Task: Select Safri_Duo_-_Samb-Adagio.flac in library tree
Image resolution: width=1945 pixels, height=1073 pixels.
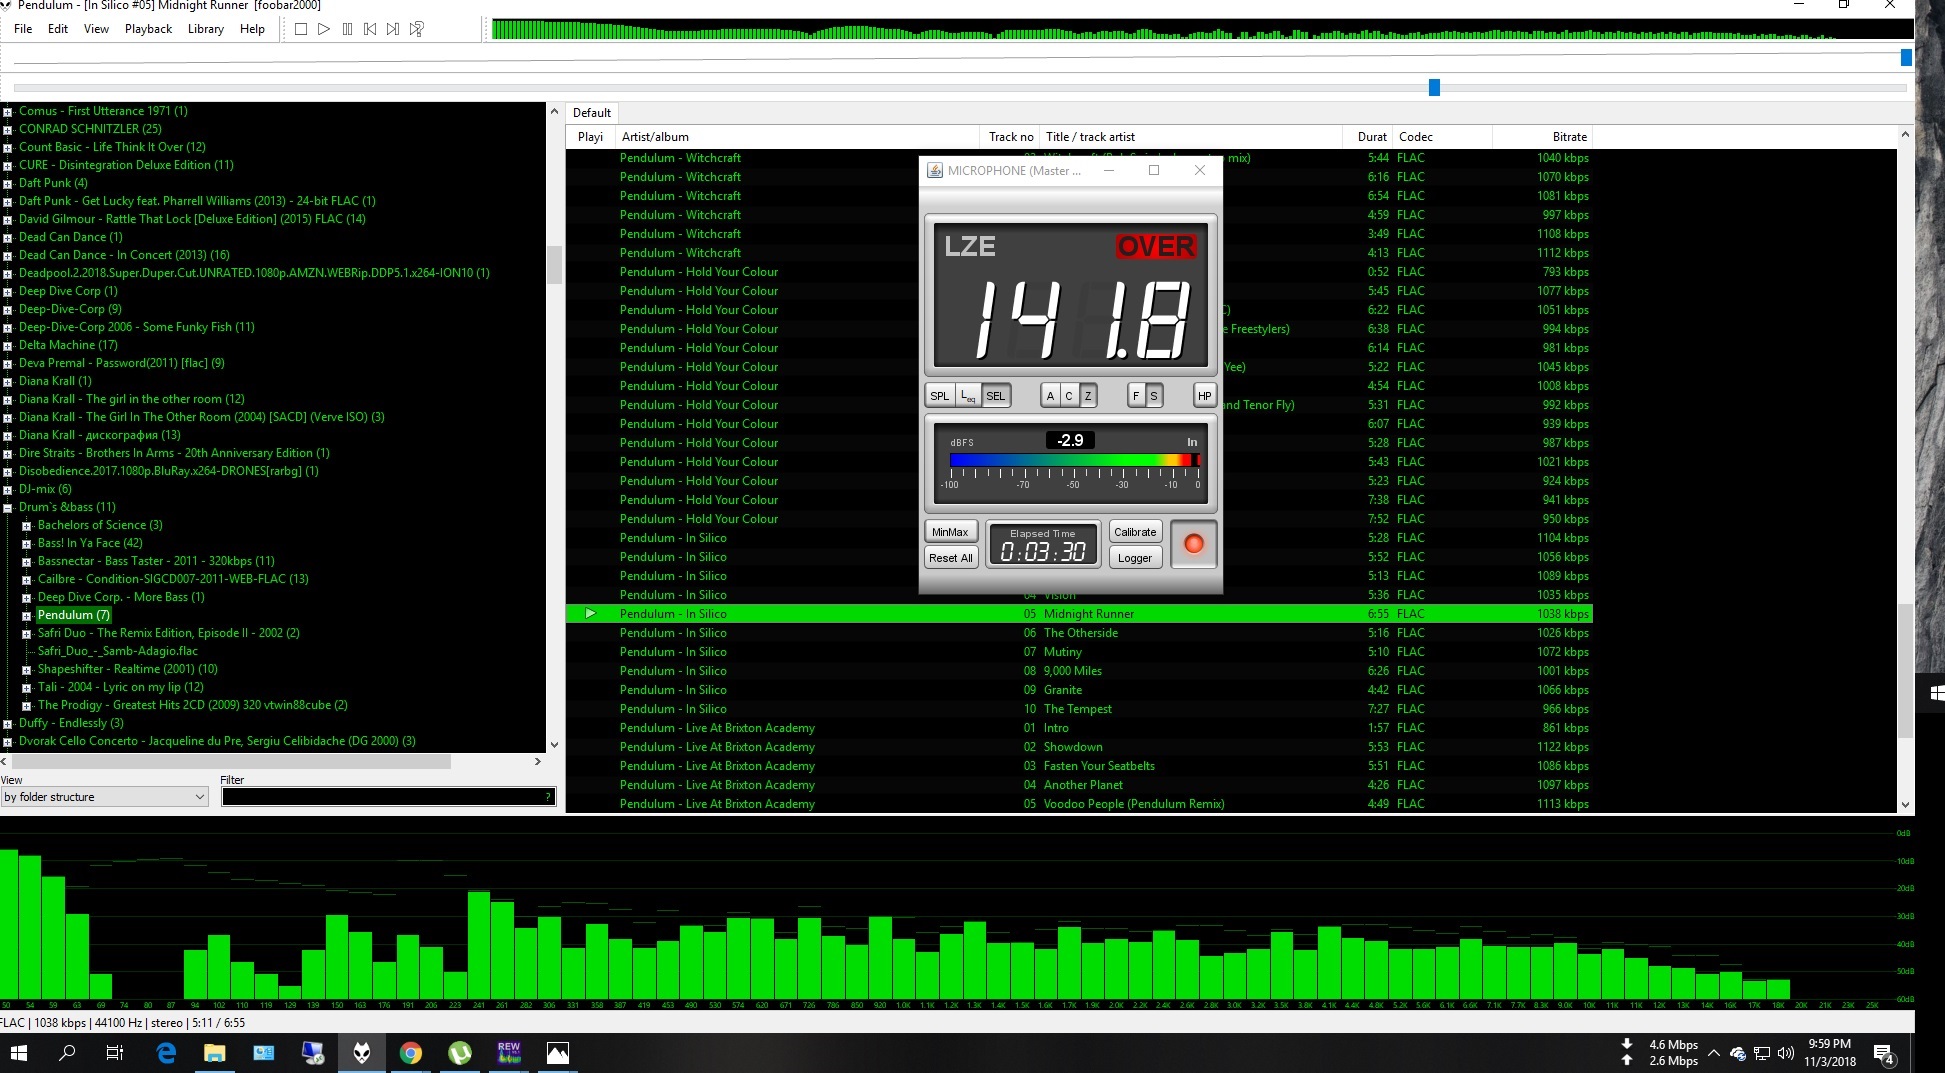Action: click(x=117, y=651)
